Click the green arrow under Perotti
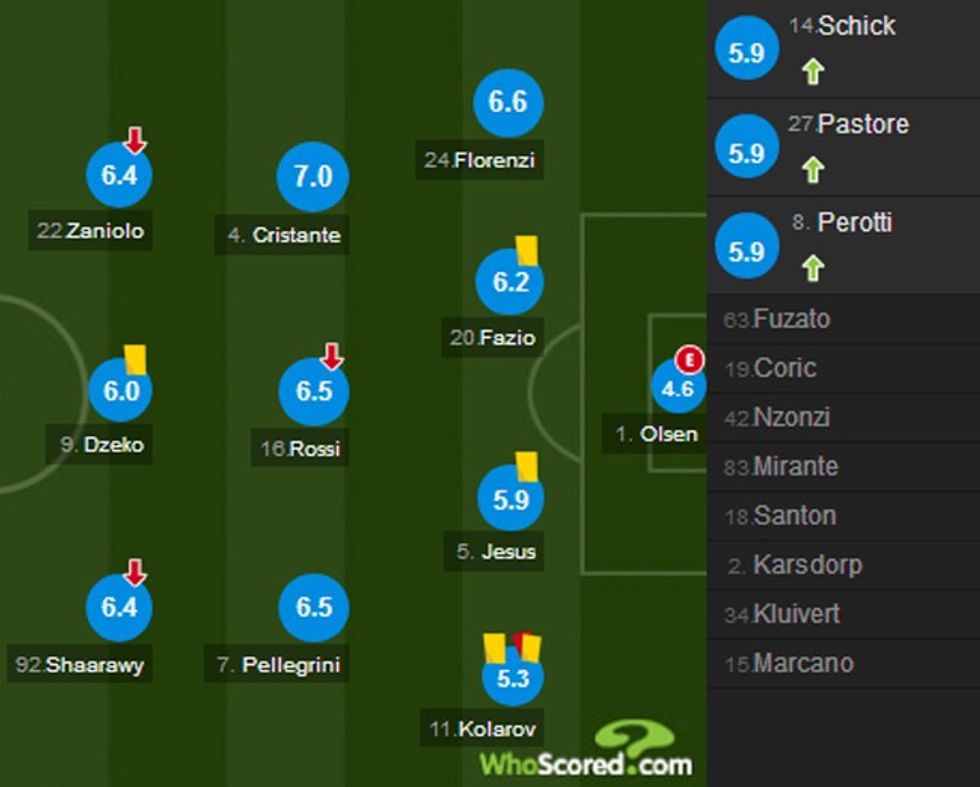The height and width of the screenshot is (787, 980). tap(813, 267)
